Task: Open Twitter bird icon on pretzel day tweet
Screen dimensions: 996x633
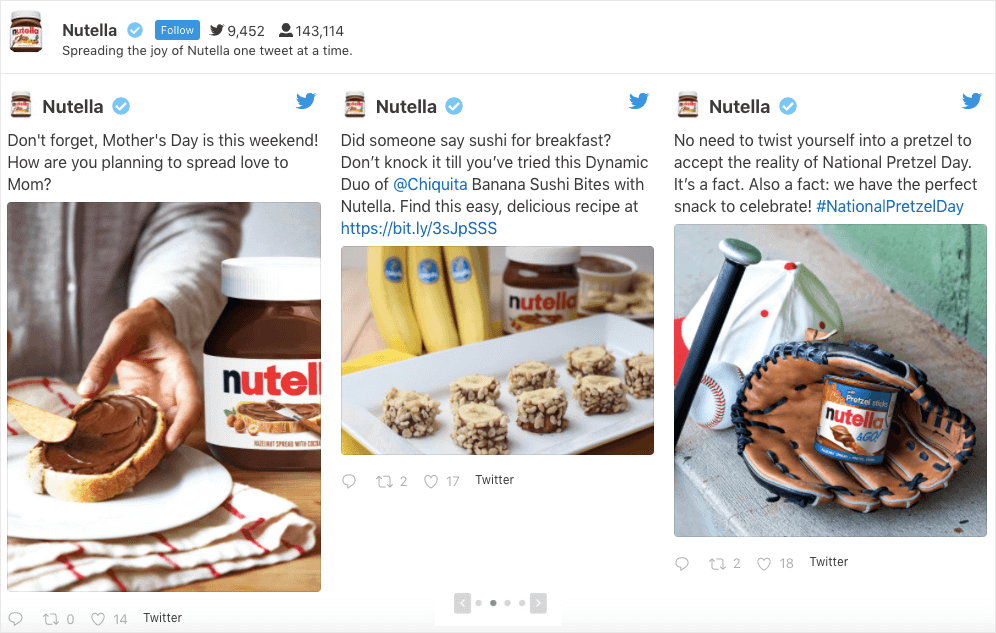Action: point(972,100)
